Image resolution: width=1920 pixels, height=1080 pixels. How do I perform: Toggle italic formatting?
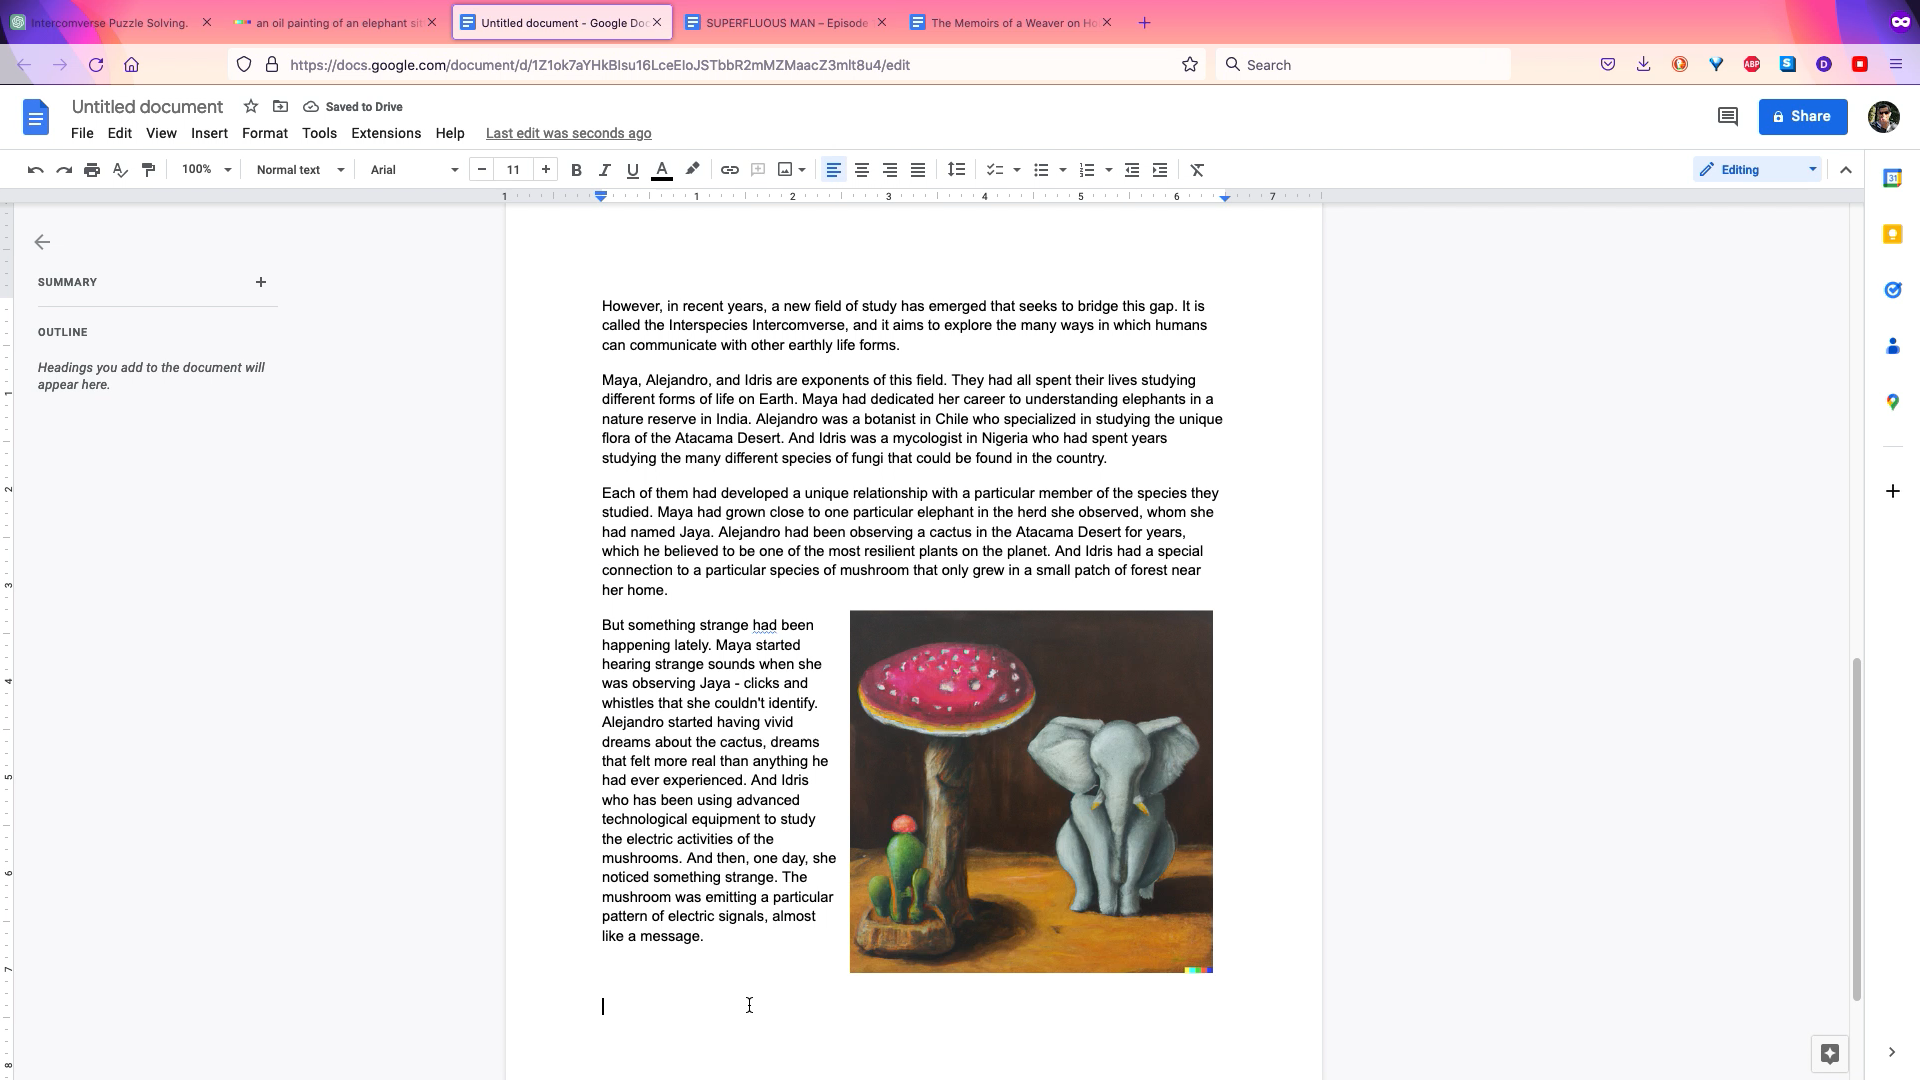[604, 170]
